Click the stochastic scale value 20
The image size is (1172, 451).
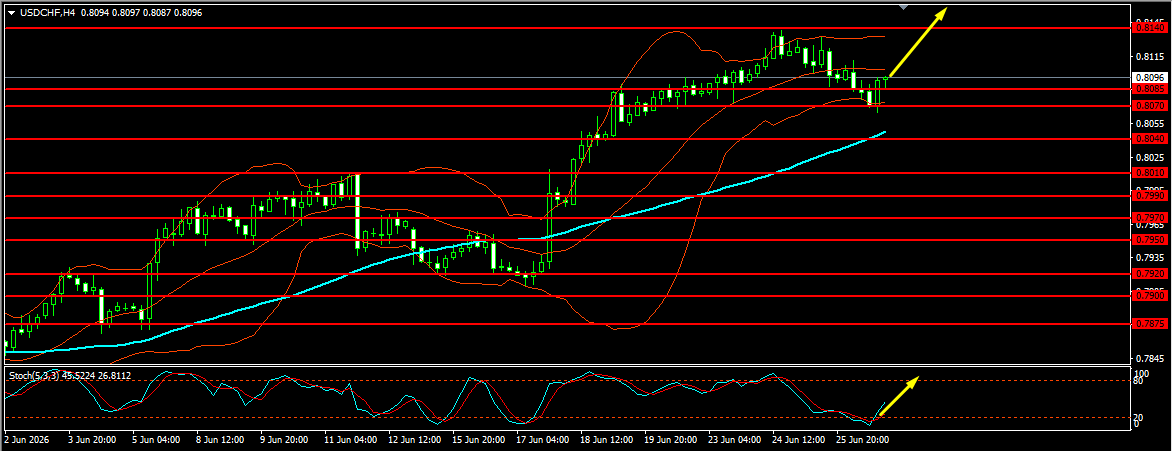(x=1139, y=416)
